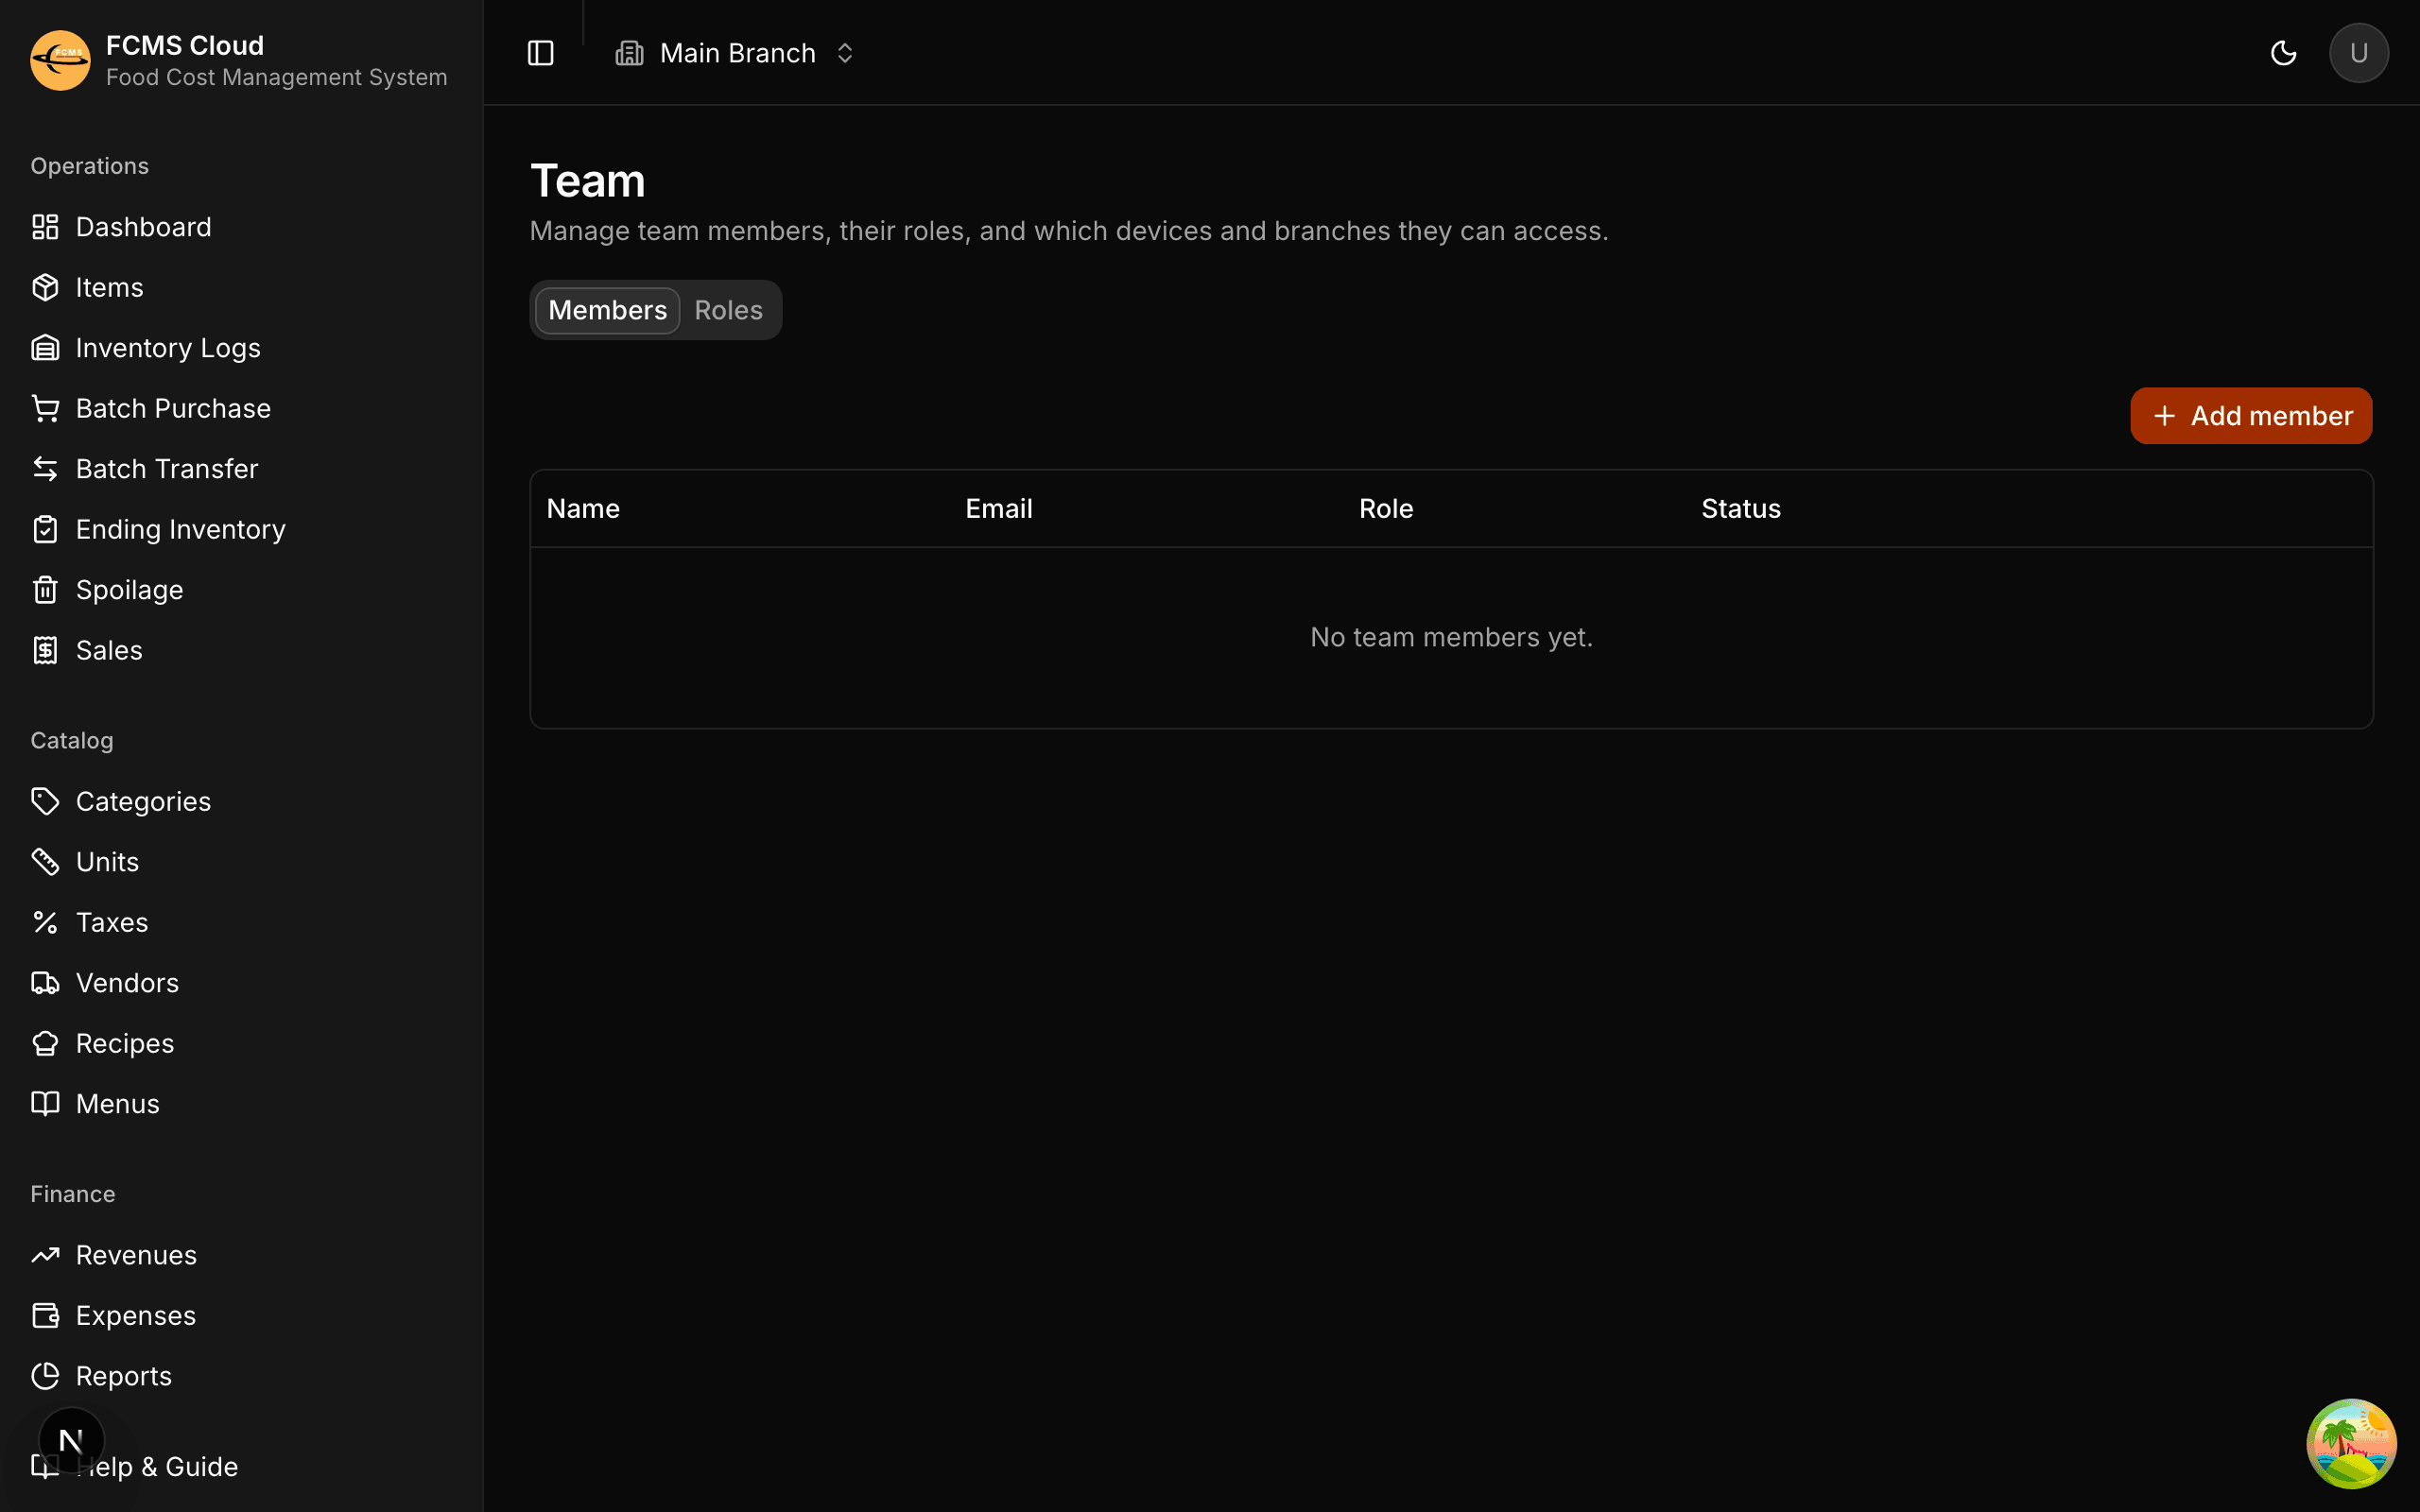Open the Taxes menu entry

pyautogui.click(x=242, y=922)
